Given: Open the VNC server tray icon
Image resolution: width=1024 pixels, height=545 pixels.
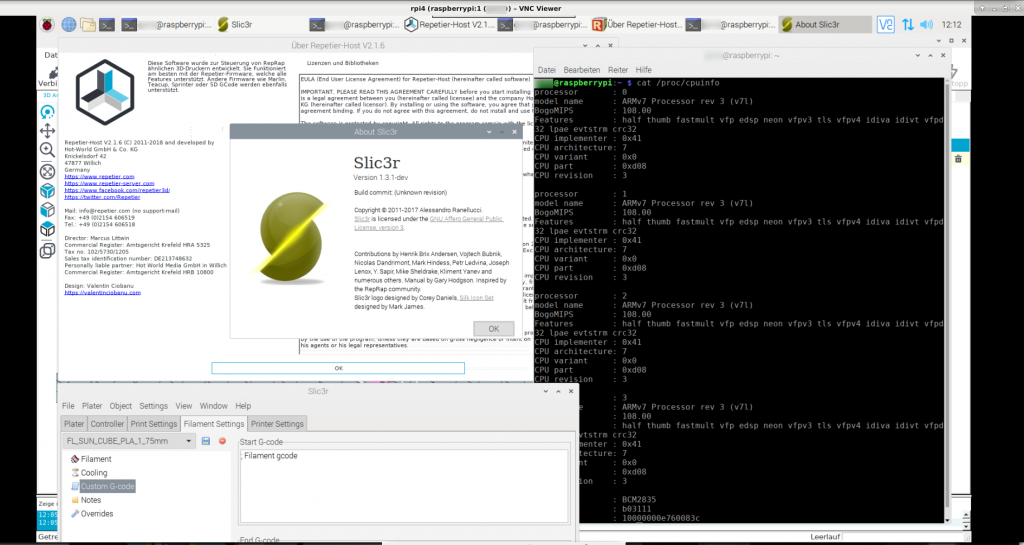Looking at the screenshot, I should click(x=886, y=25).
